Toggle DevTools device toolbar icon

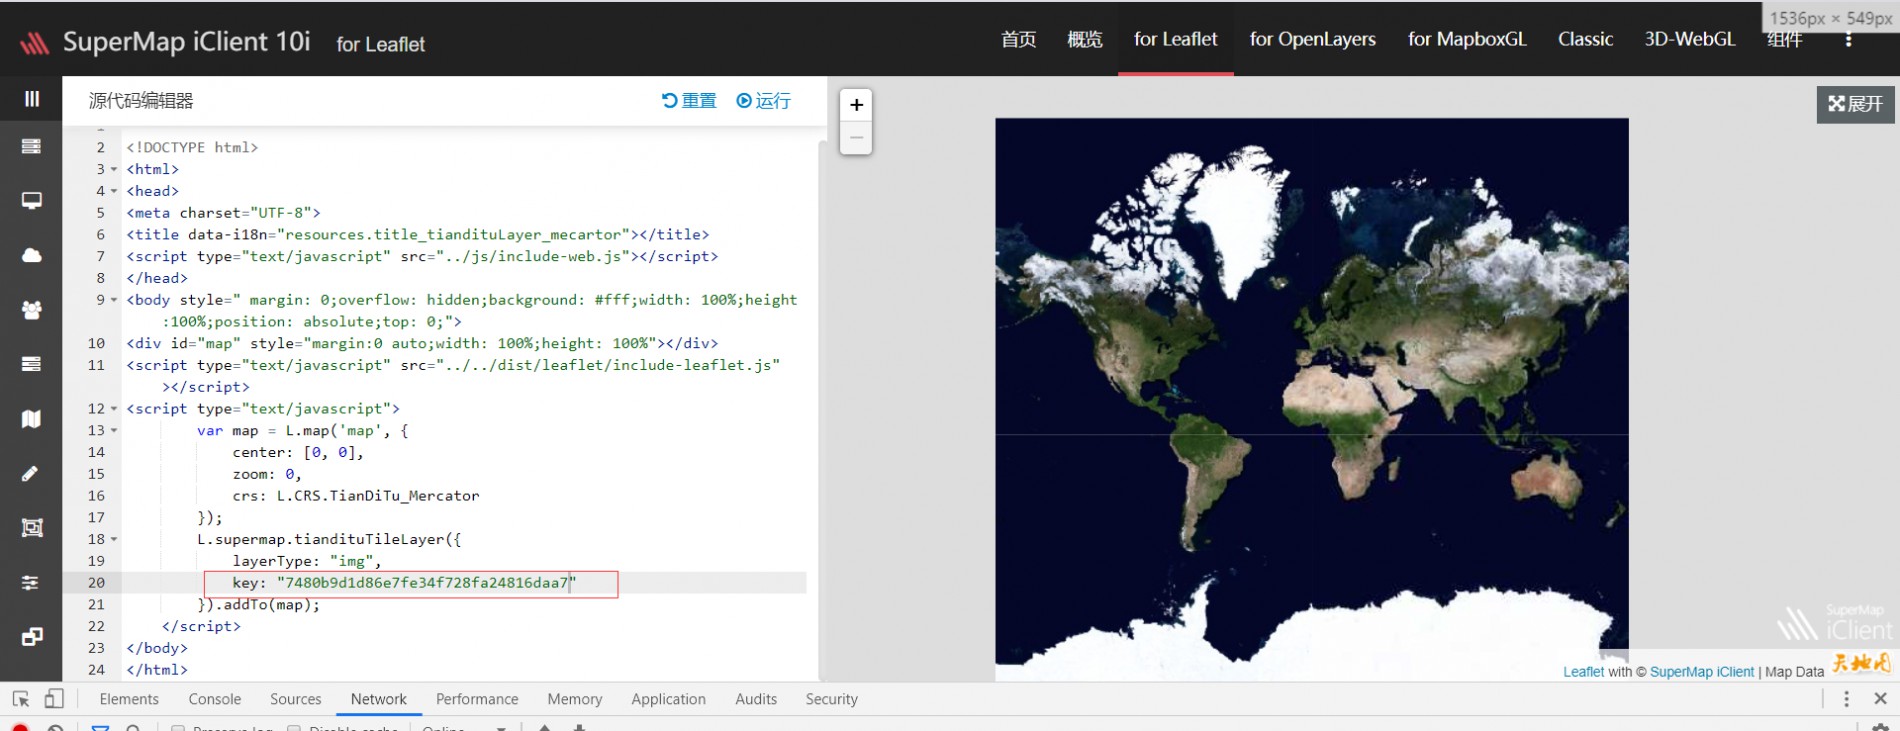(54, 699)
